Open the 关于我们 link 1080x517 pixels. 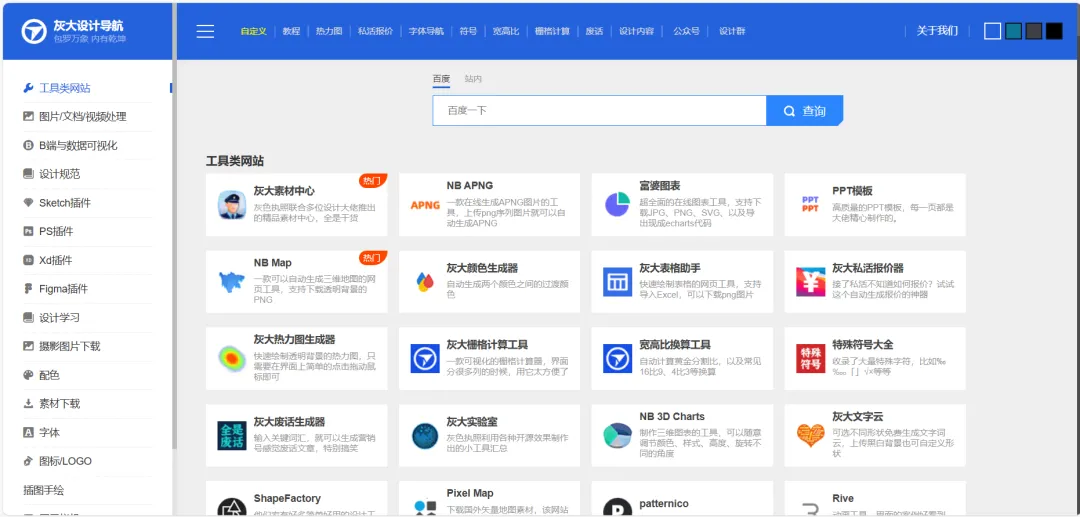(937, 31)
